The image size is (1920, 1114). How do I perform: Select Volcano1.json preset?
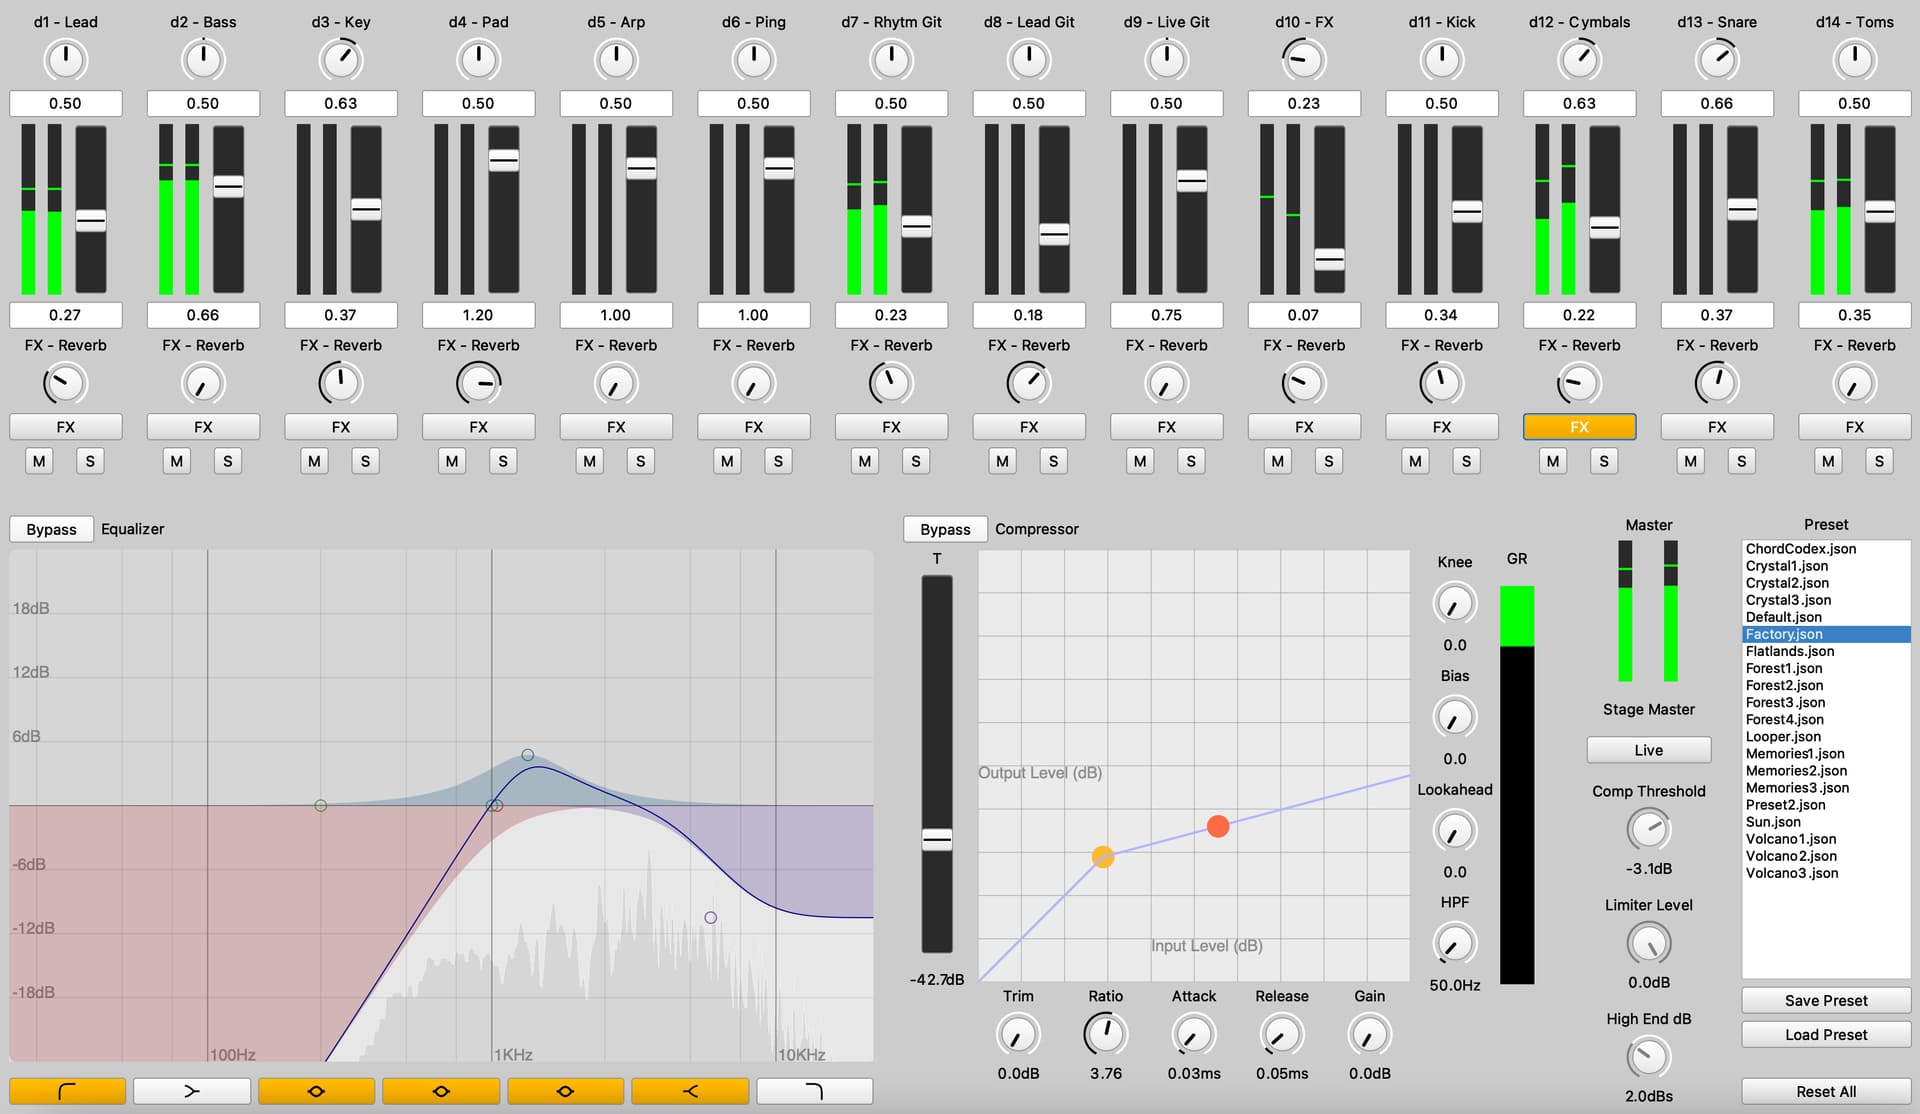point(1790,839)
